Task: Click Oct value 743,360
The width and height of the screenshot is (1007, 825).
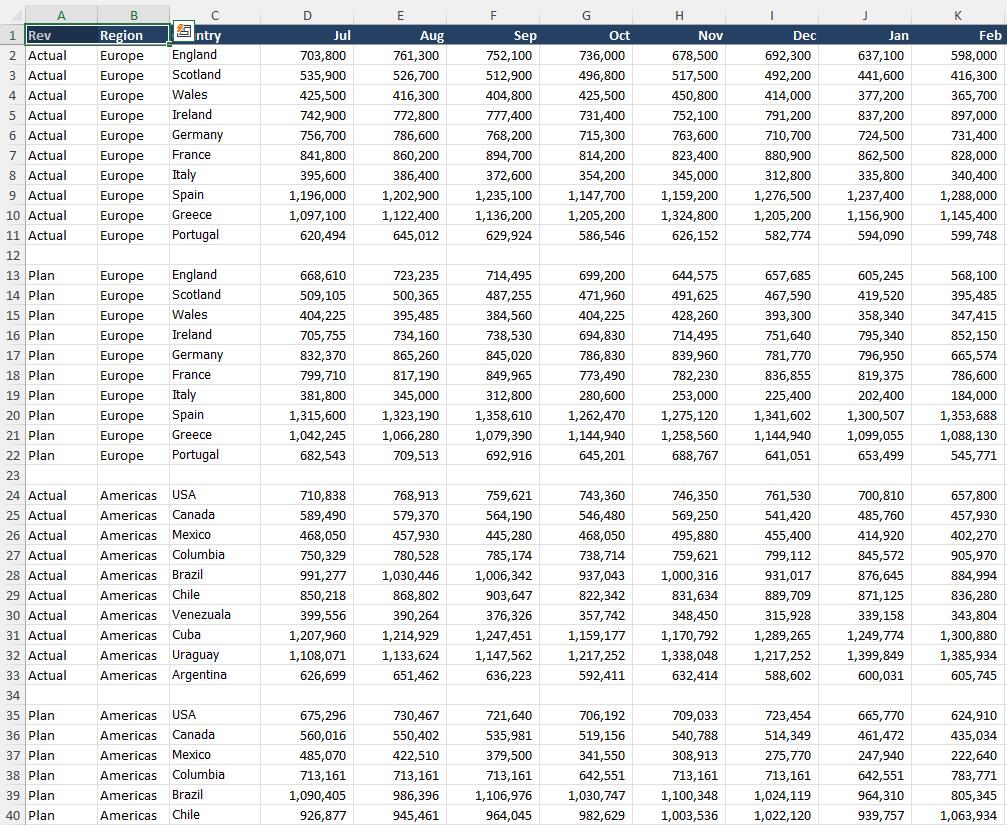Action: click(586, 496)
